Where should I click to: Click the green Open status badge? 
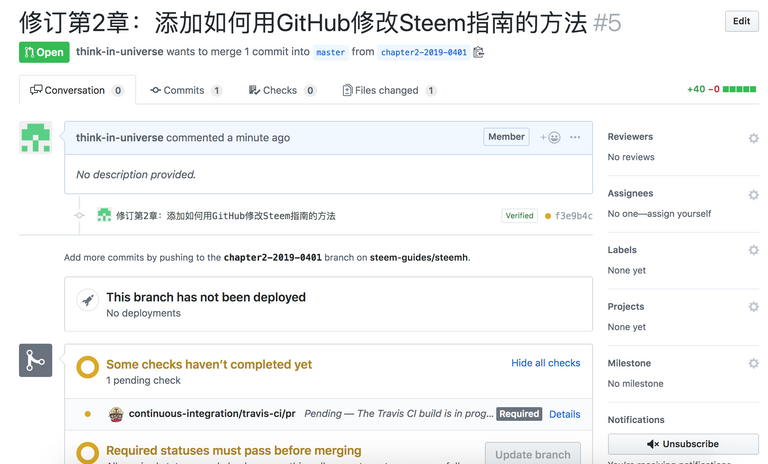point(44,52)
